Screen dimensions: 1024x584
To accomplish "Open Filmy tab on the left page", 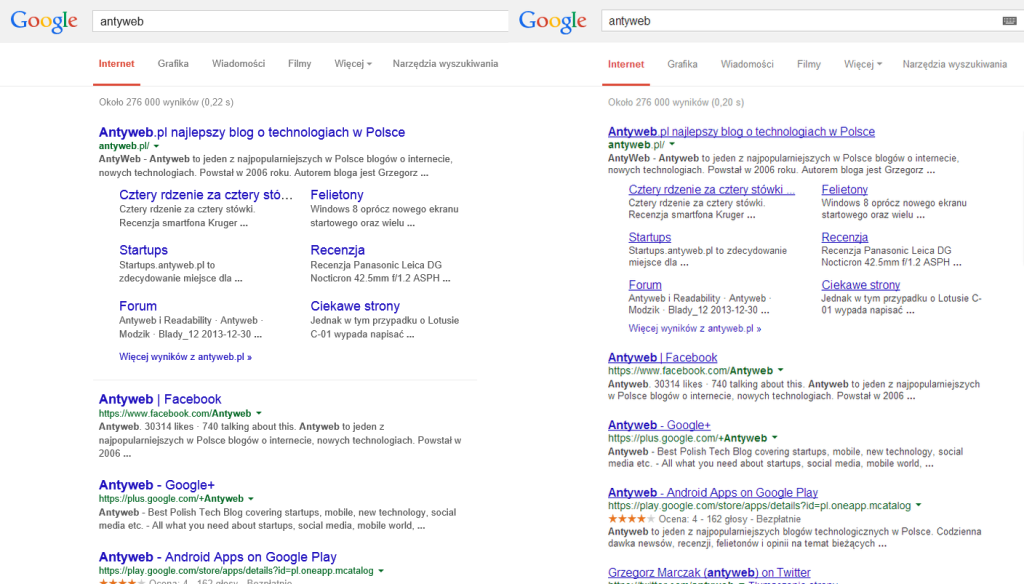I will (x=300, y=63).
